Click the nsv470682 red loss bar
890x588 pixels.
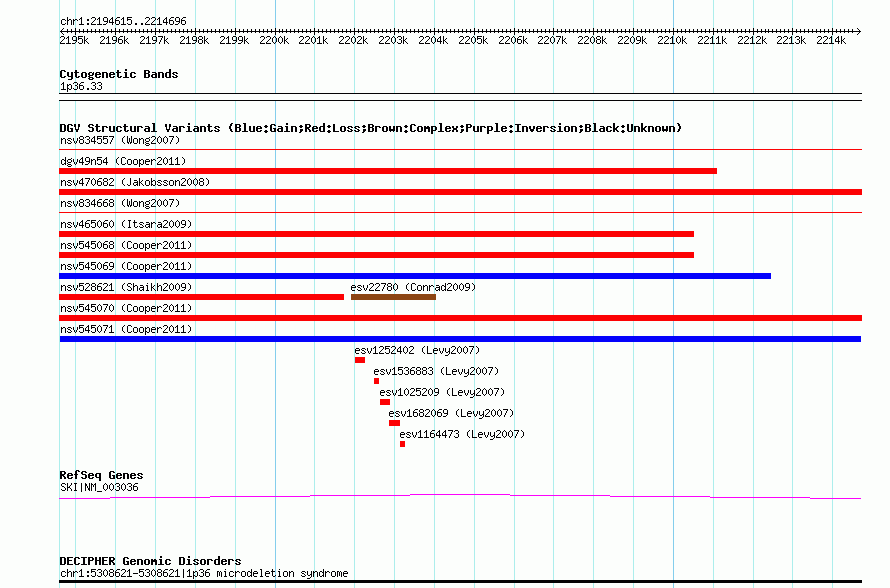pos(460,192)
